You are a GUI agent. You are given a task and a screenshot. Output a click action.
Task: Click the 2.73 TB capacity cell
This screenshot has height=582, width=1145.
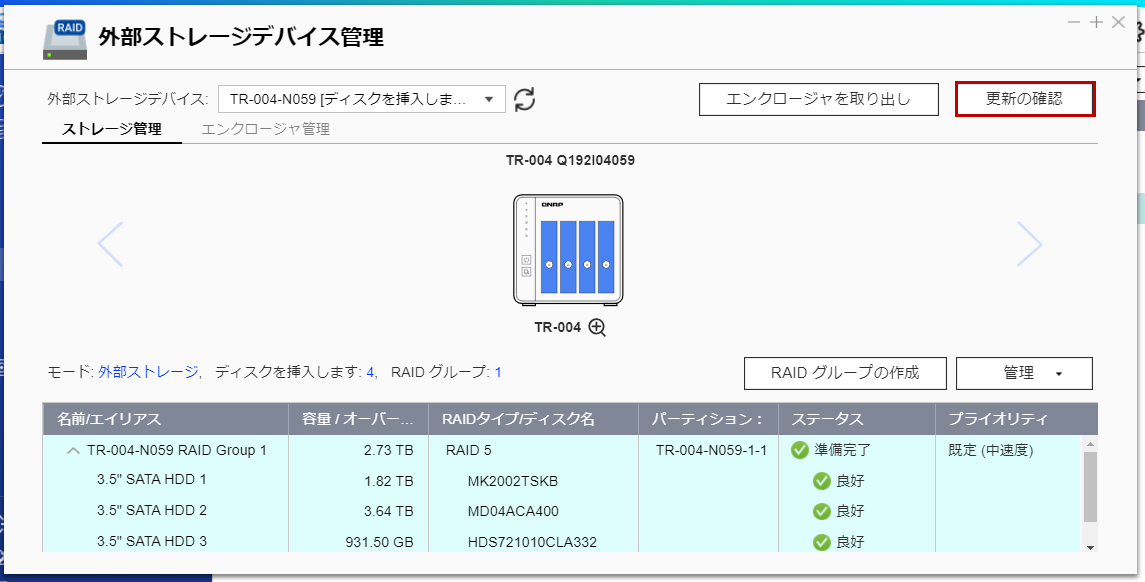[x=388, y=451]
